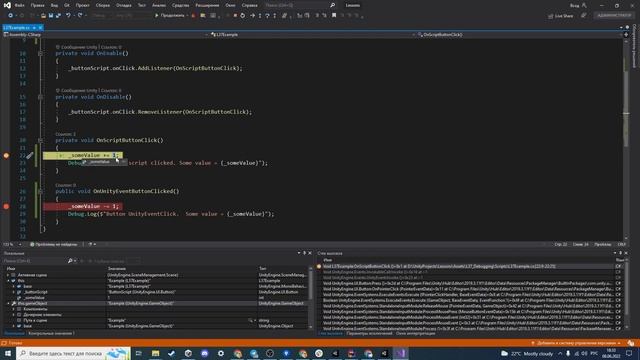The image size is (640, 360).
Task: Click the weather widget on taskbar
Action: click(x=527, y=353)
